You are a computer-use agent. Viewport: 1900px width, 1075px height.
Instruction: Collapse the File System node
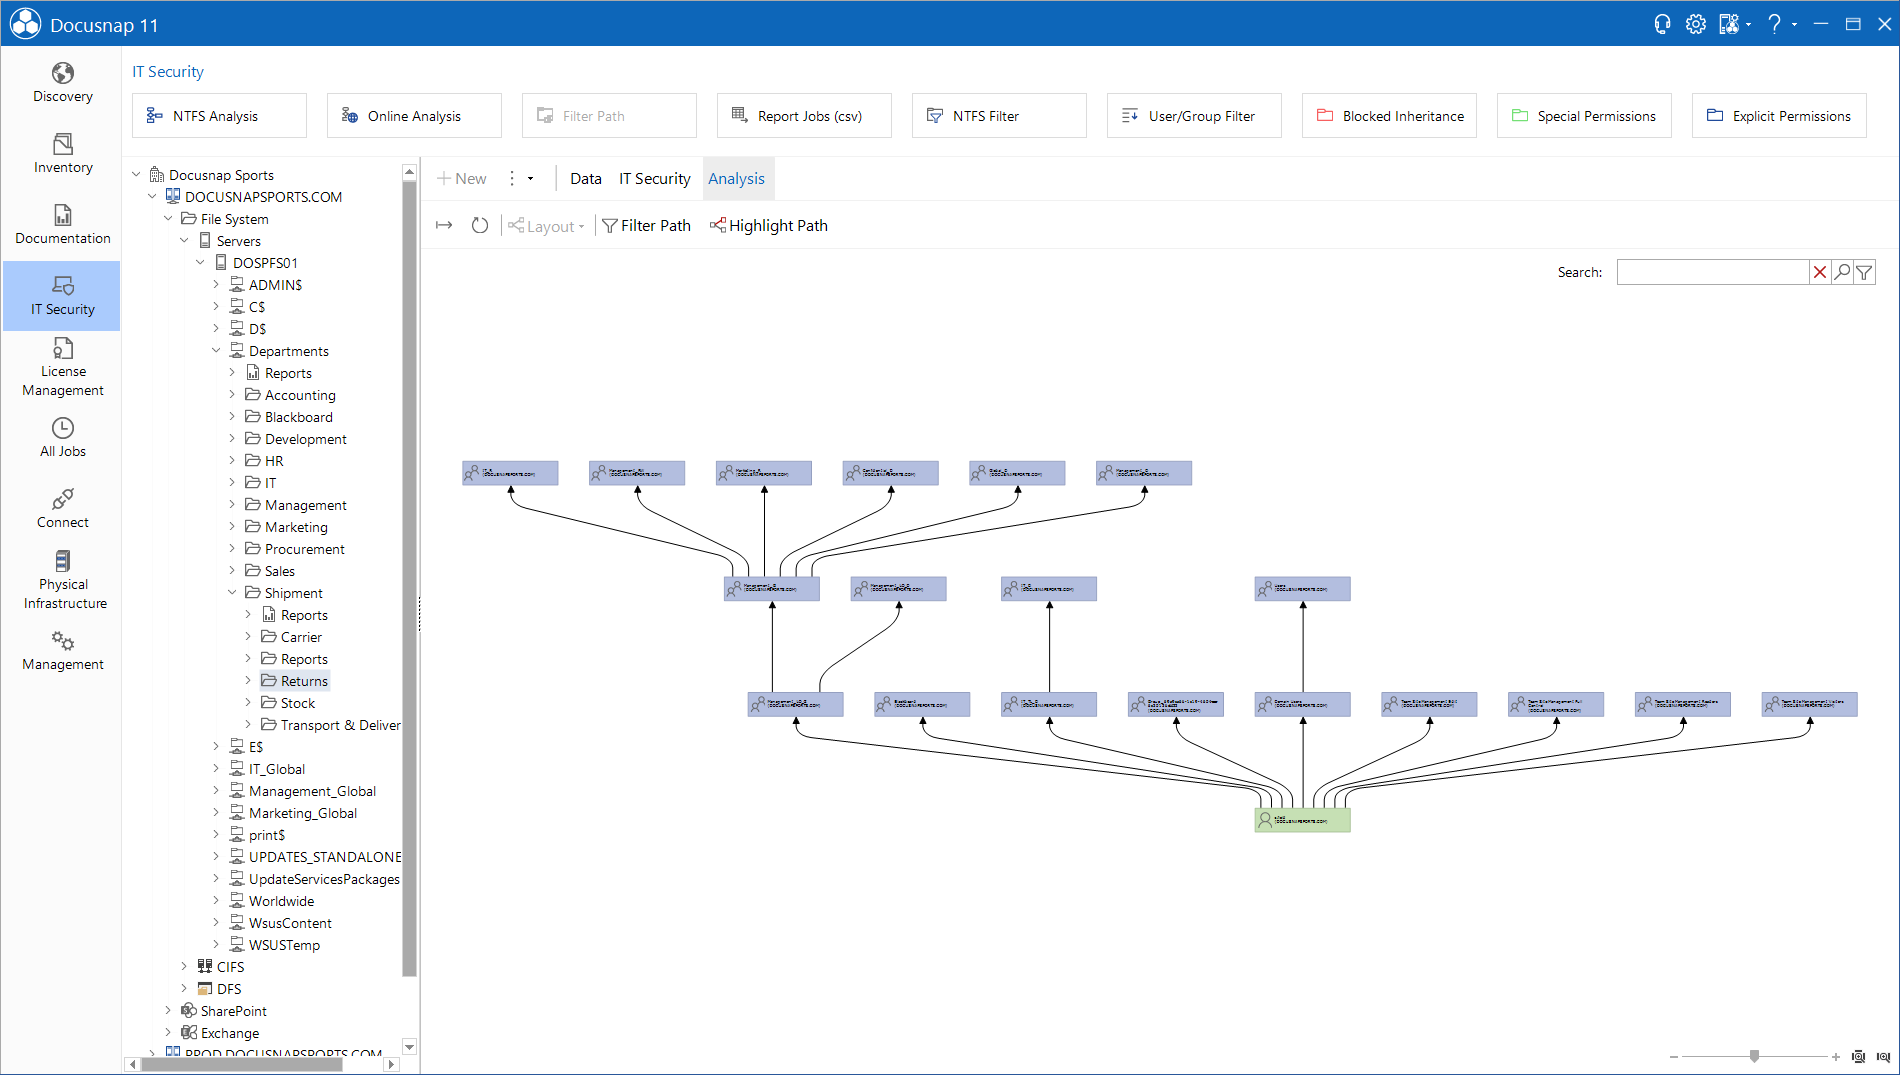(168, 219)
